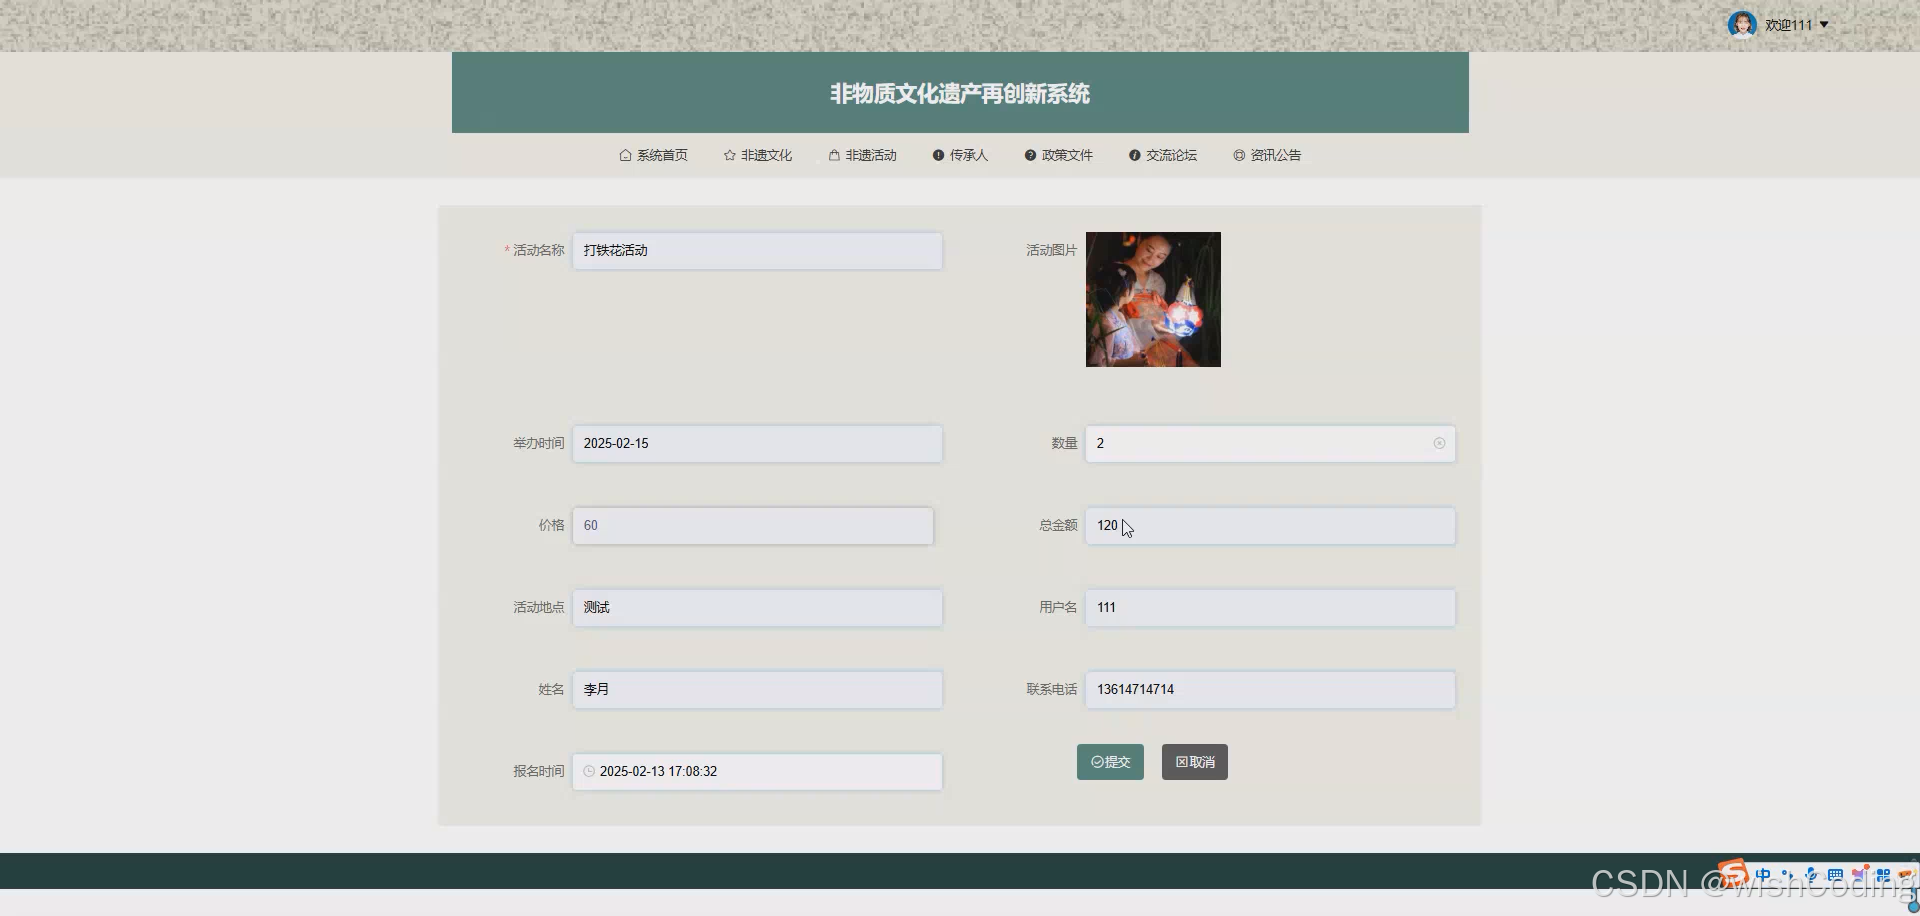This screenshot has height=916, width=1920.
Task: Click the clock icon in 报名时间 field
Action: (x=587, y=771)
